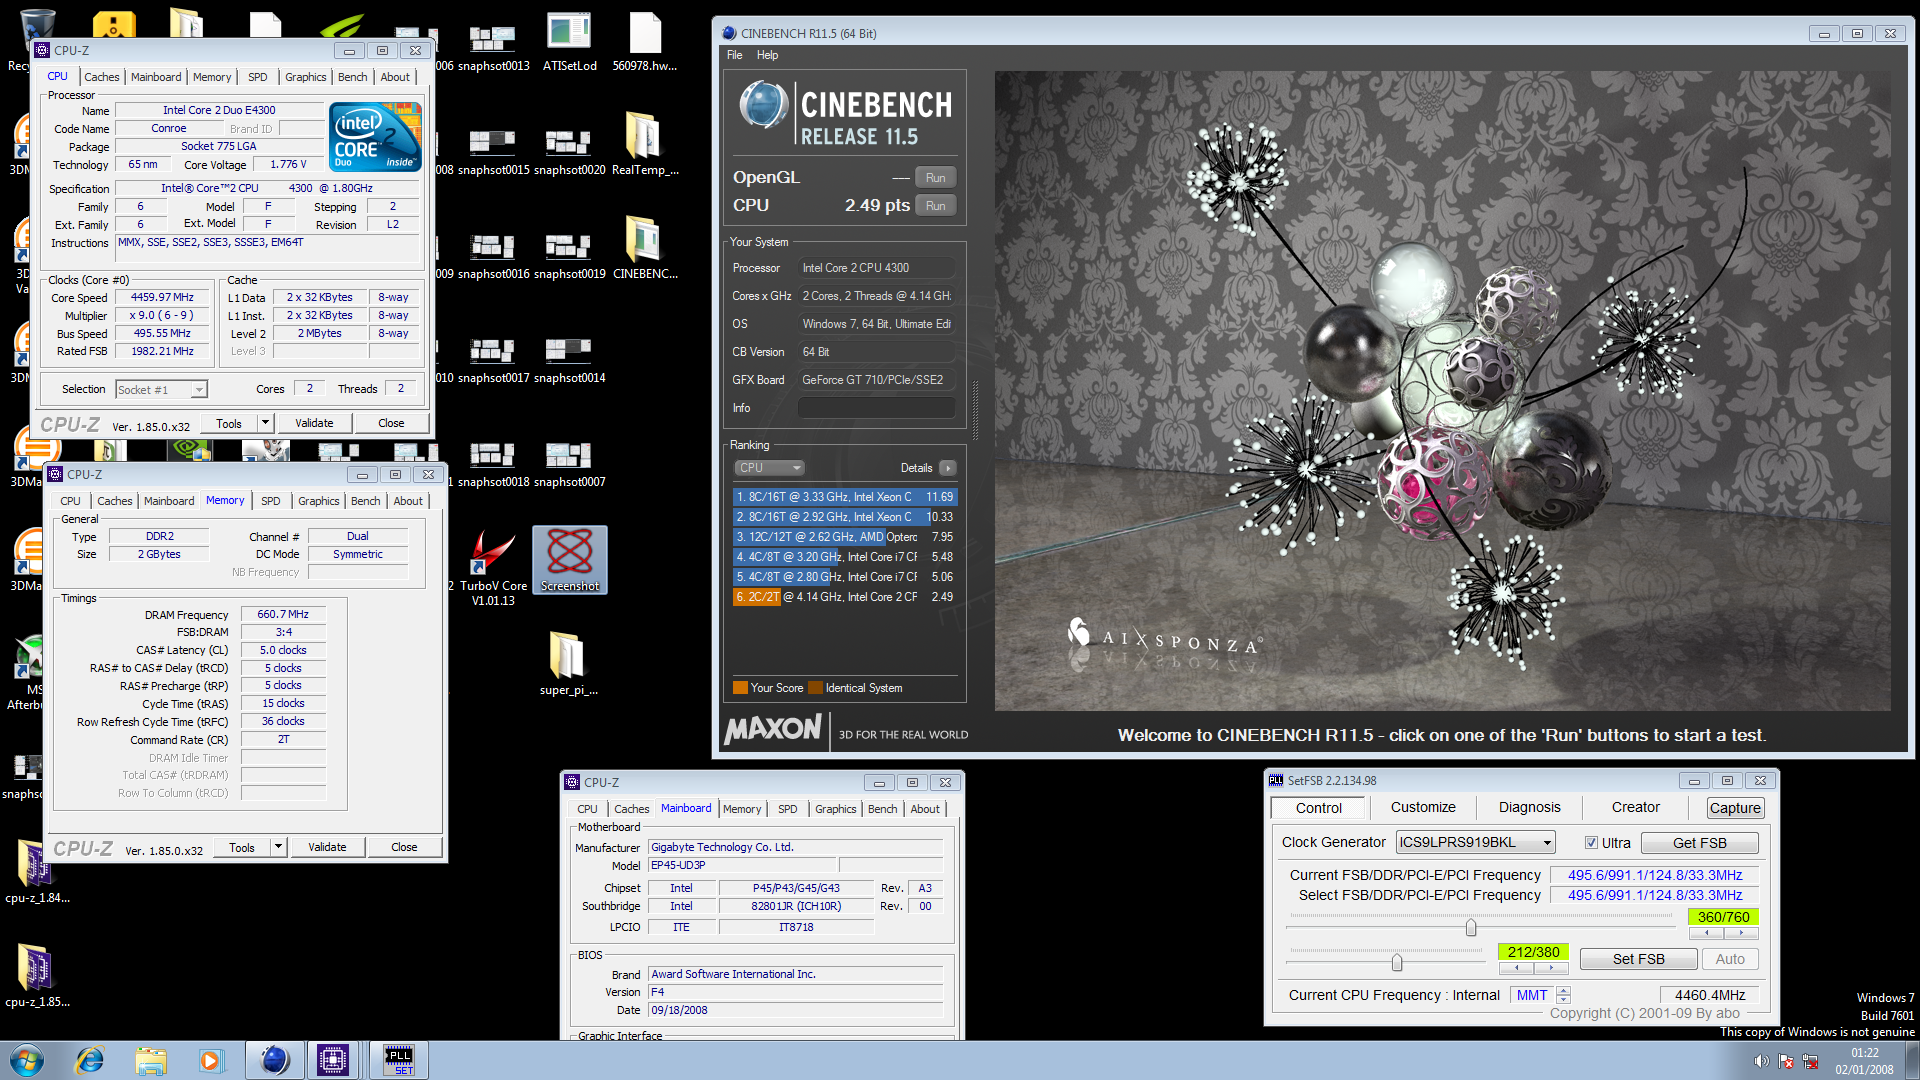Viewport: 1920px width, 1080px height.
Task: Open the snaphsot0019 desktop image
Action: click(x=569, y=254)
